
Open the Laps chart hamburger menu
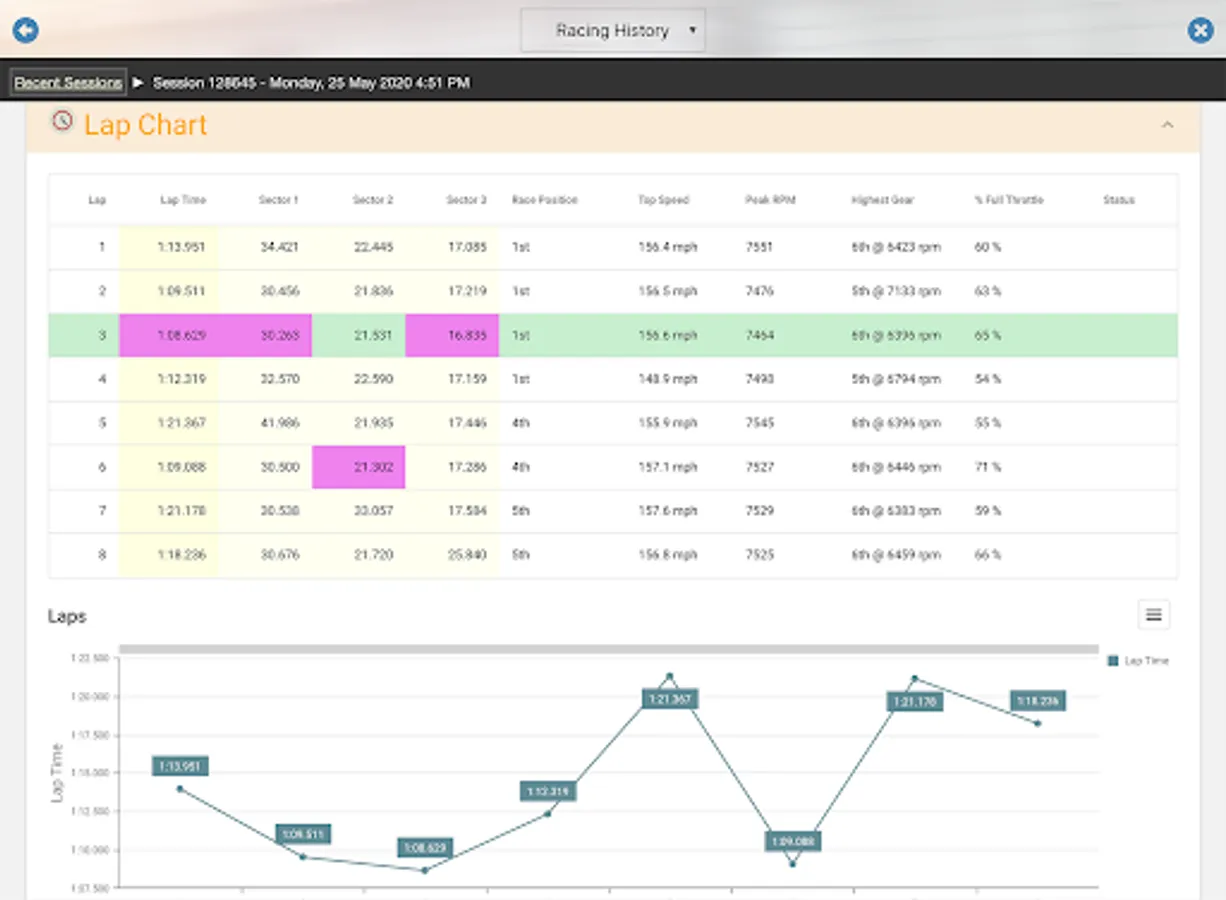(x=1153, y=615)
